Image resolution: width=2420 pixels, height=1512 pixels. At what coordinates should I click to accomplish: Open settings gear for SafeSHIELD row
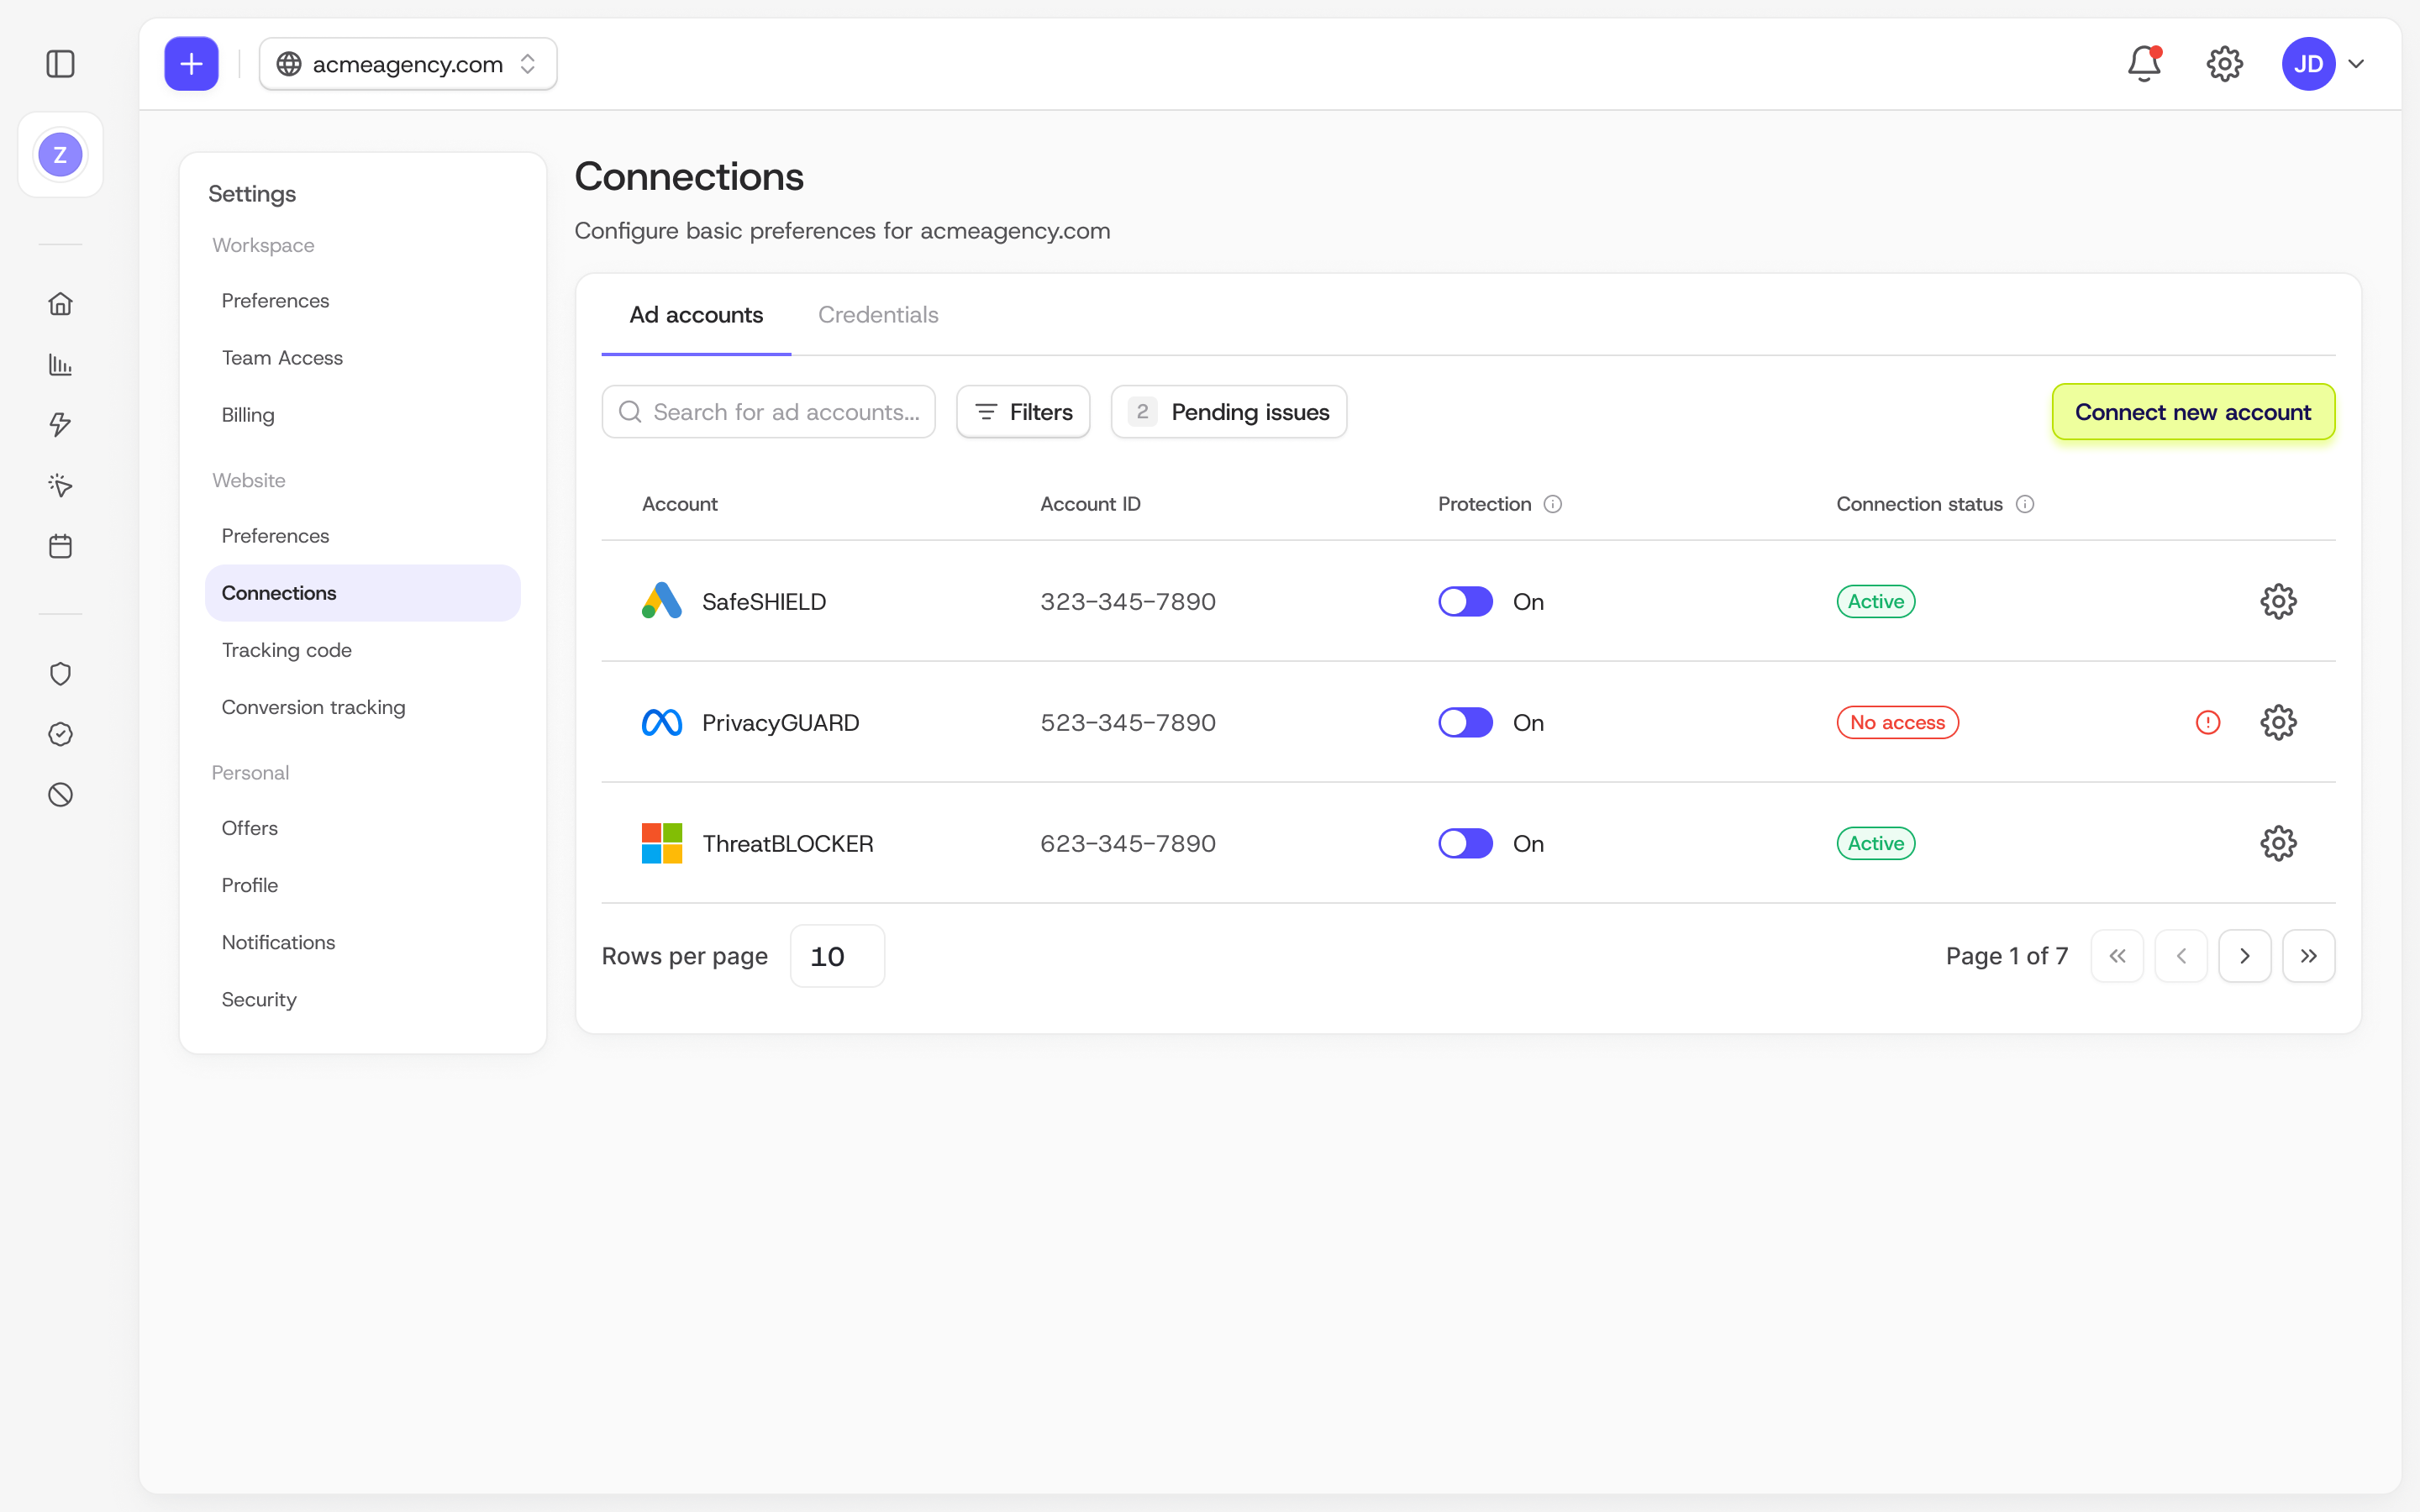coord(2278,602)
